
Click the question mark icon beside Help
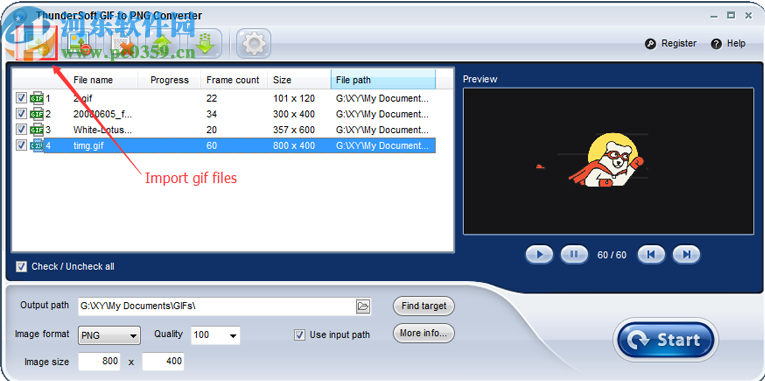pos(716,44)
